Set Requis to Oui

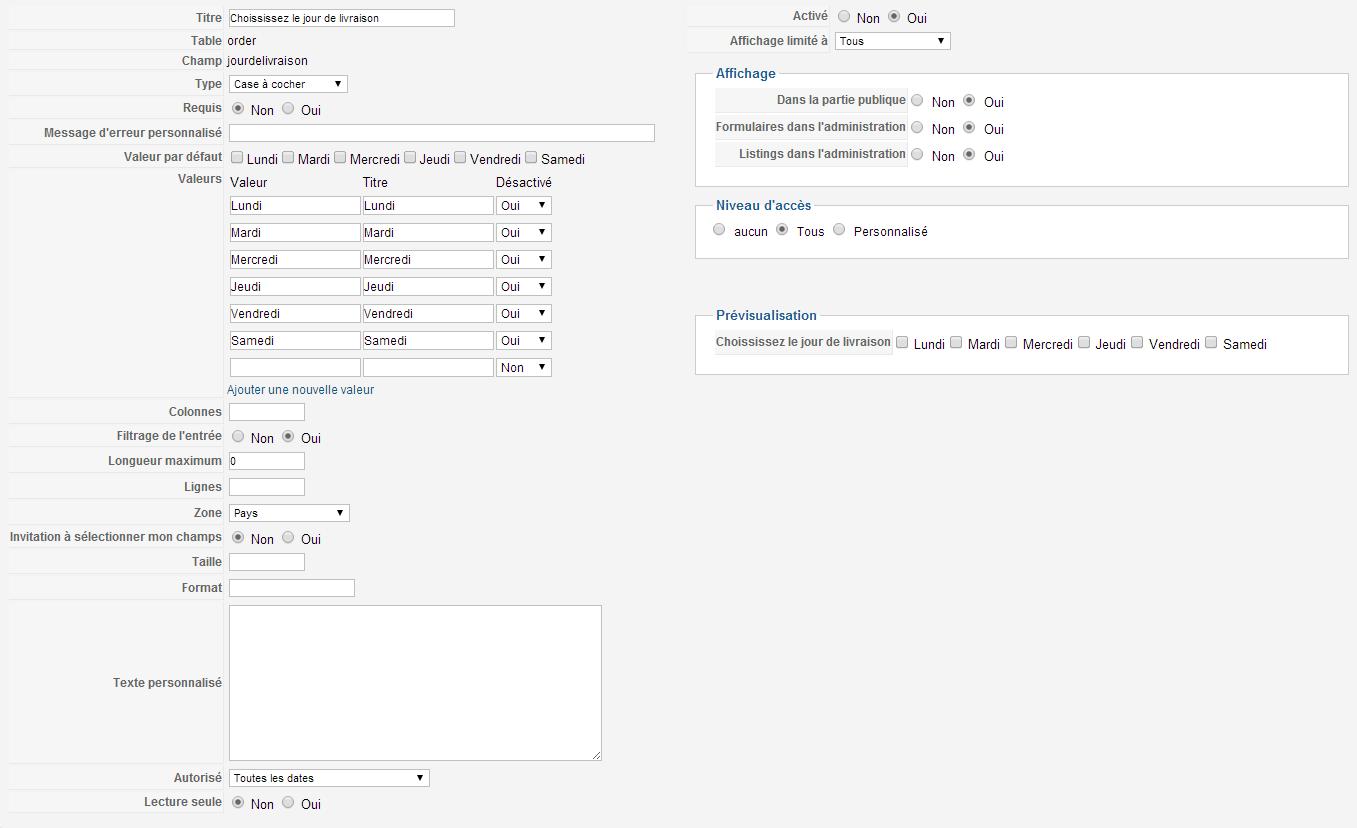(288, 109)
